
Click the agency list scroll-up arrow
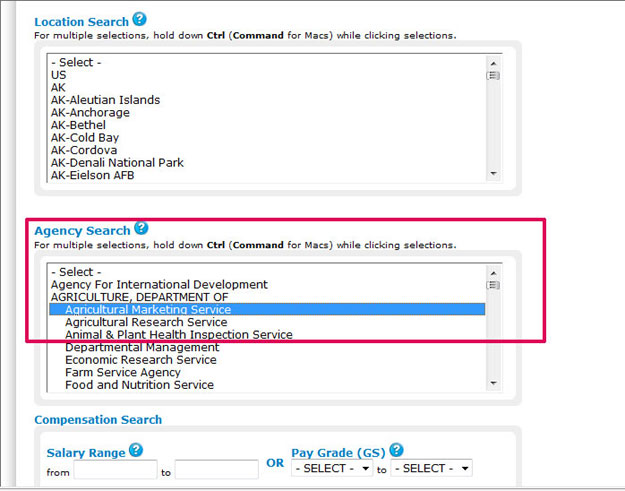[x=493, y=273]
